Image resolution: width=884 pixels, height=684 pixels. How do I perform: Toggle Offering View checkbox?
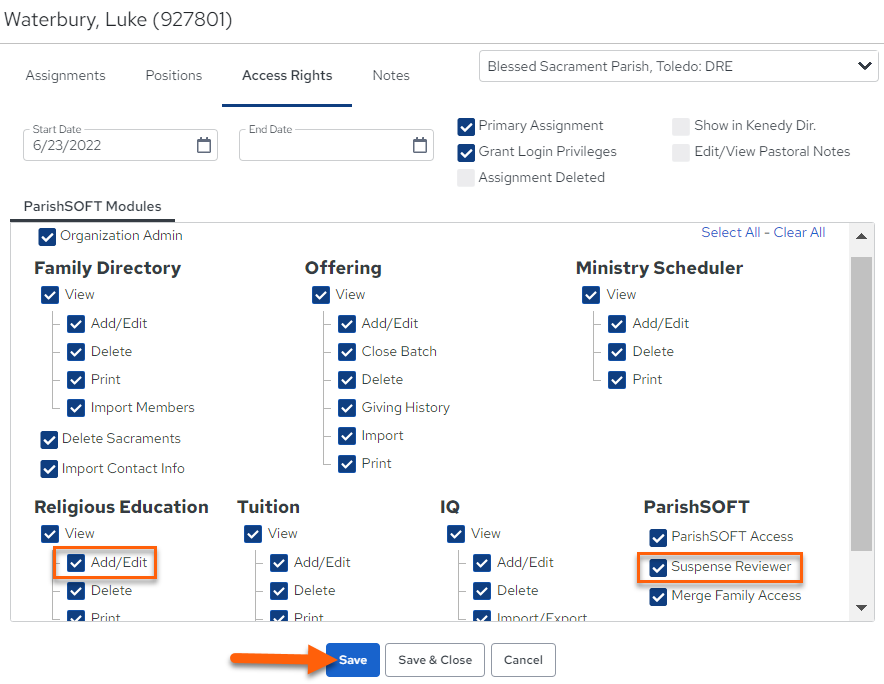point(321,295)
